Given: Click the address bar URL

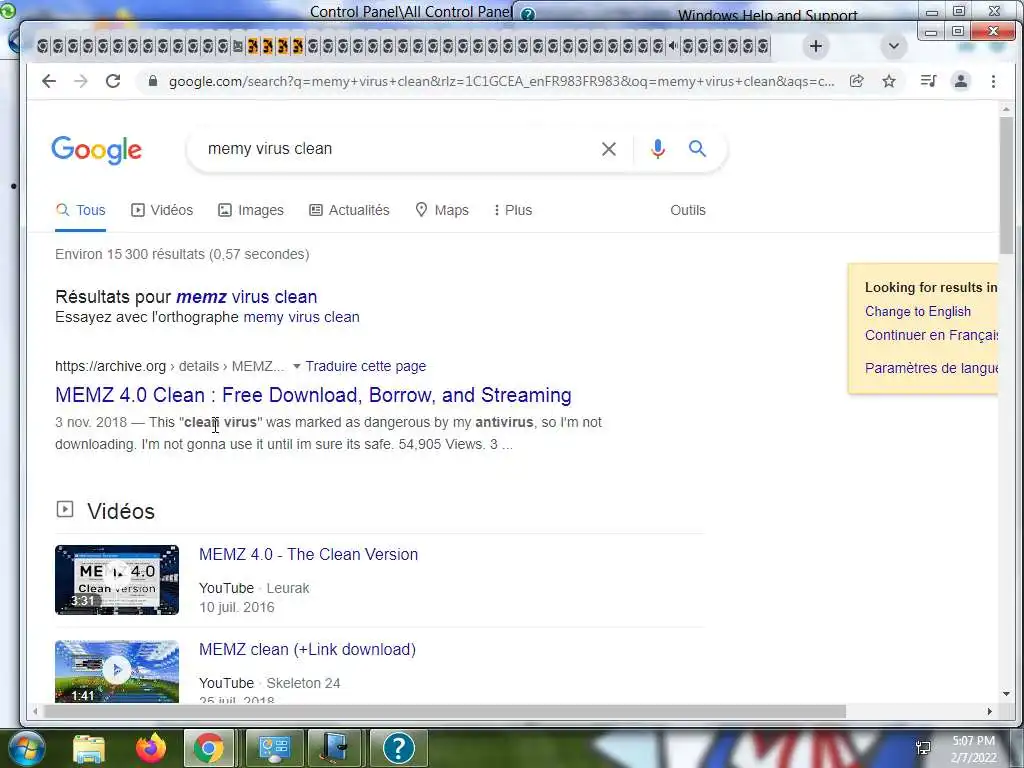Looking at the screenshot, I should (x=501, y=81).
